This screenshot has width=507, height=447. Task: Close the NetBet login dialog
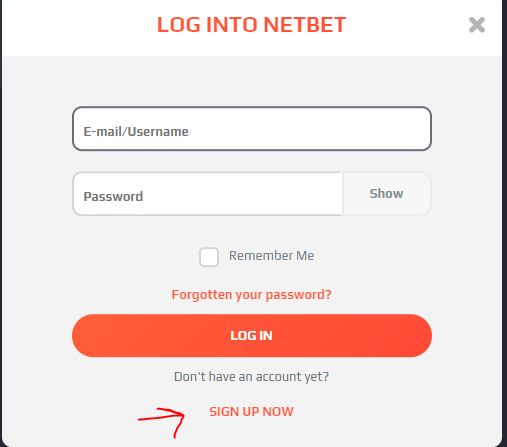[477, 25]
